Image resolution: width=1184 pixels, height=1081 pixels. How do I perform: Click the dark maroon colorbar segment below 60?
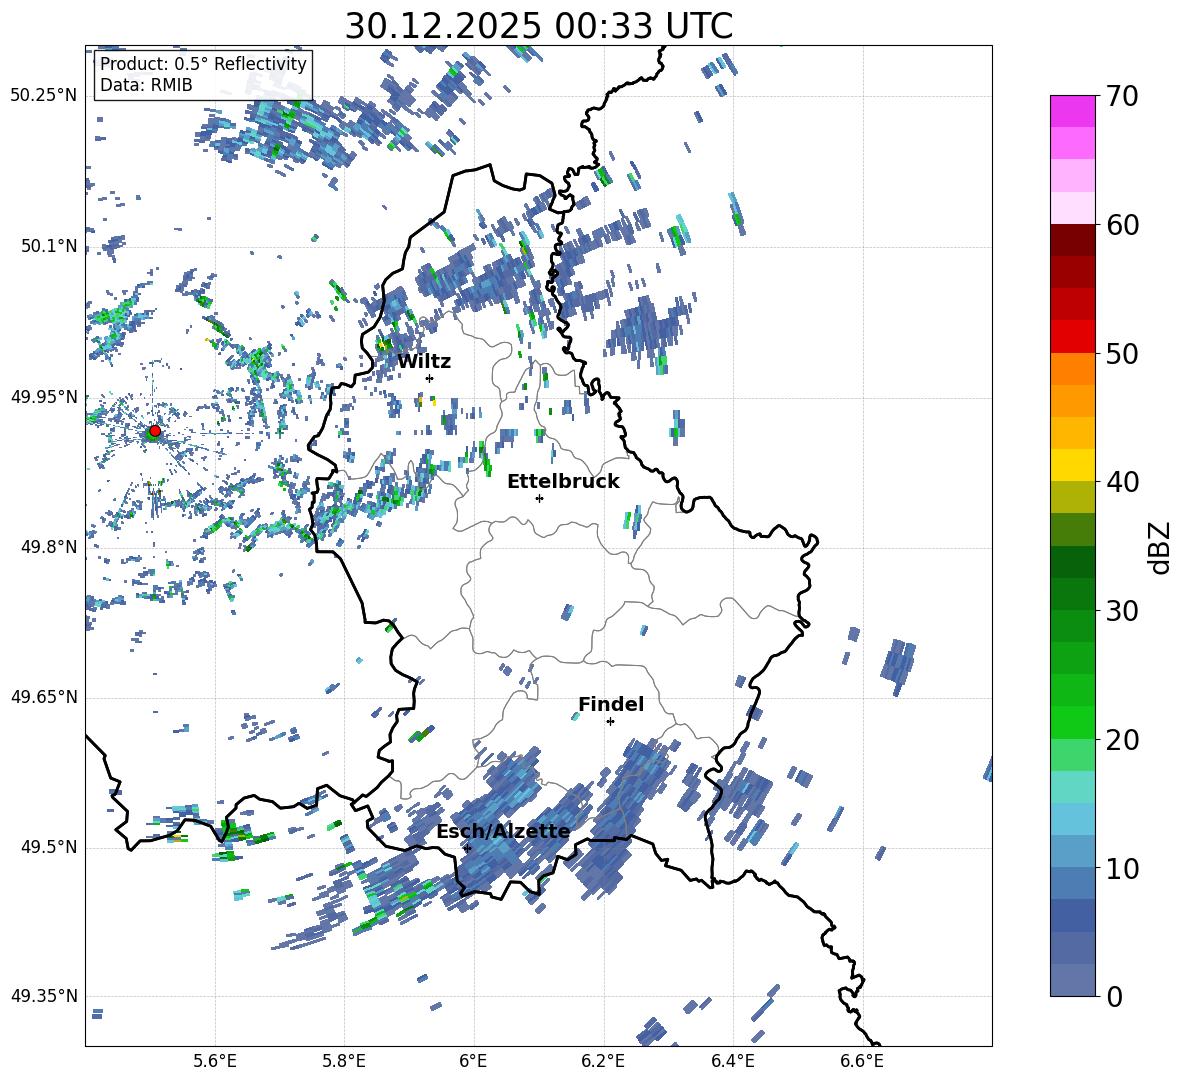(1072, 239)
